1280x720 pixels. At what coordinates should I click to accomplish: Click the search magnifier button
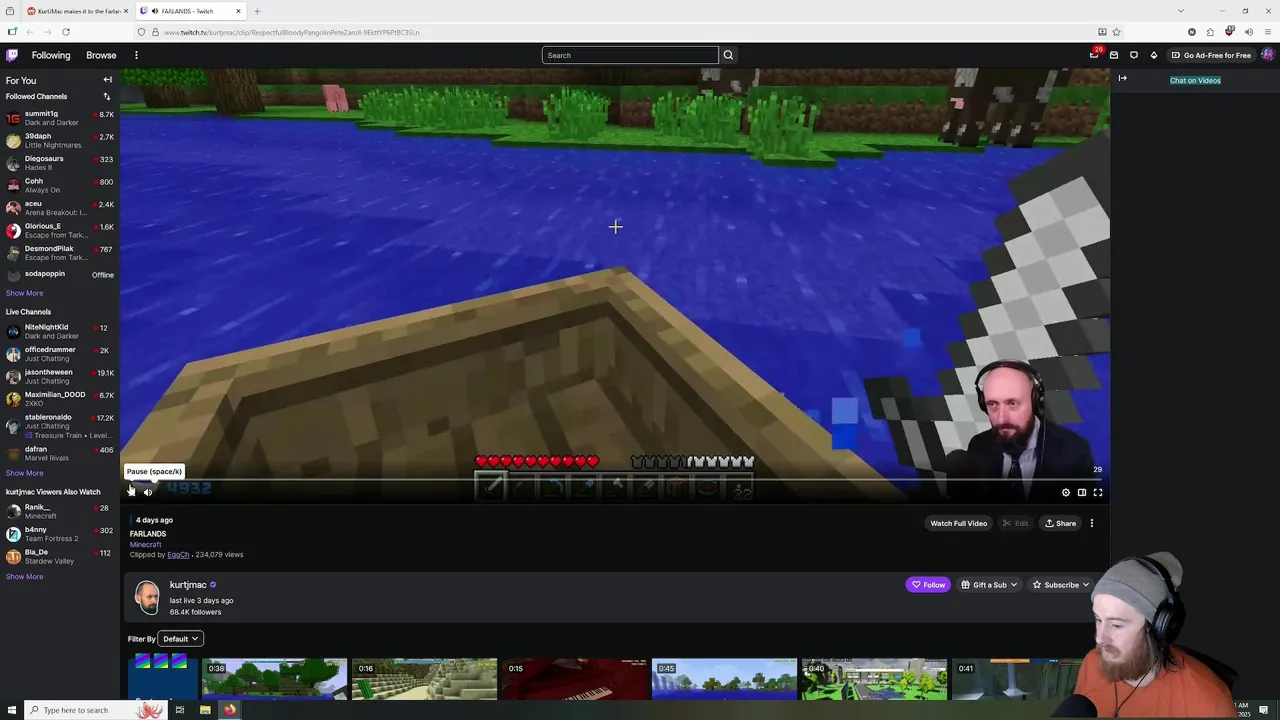click(x=728, y=55)
